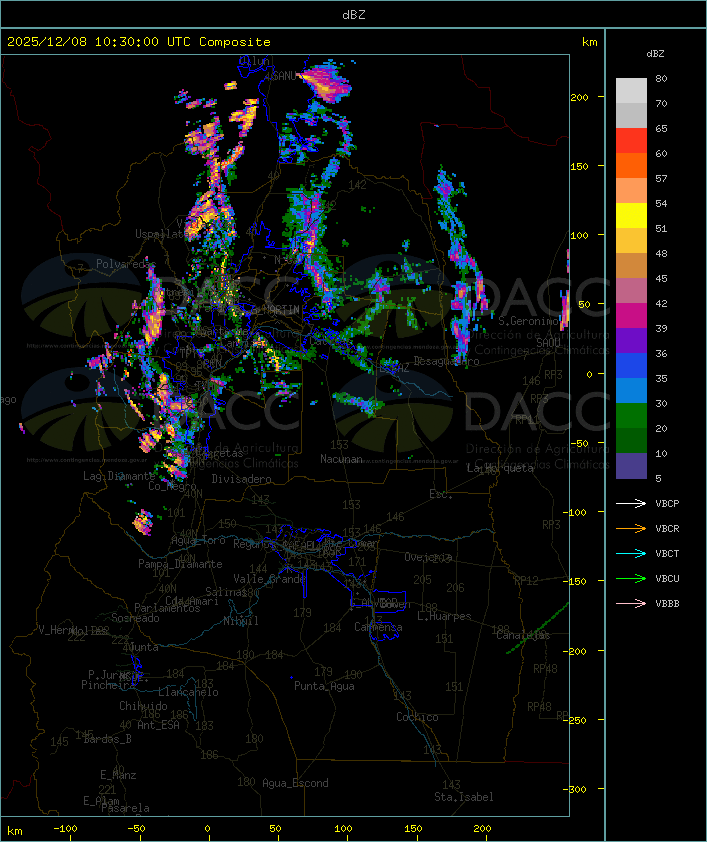Viewport: 707px width, 842px height.
Task: Click the 'Cochico' place label
Action: click(417, 717)
